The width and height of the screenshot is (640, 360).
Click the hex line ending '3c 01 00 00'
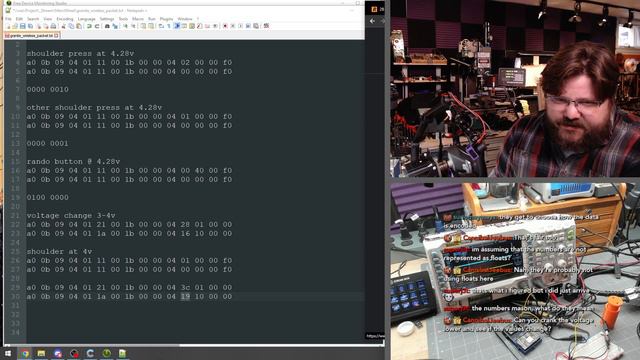(129, 288)
